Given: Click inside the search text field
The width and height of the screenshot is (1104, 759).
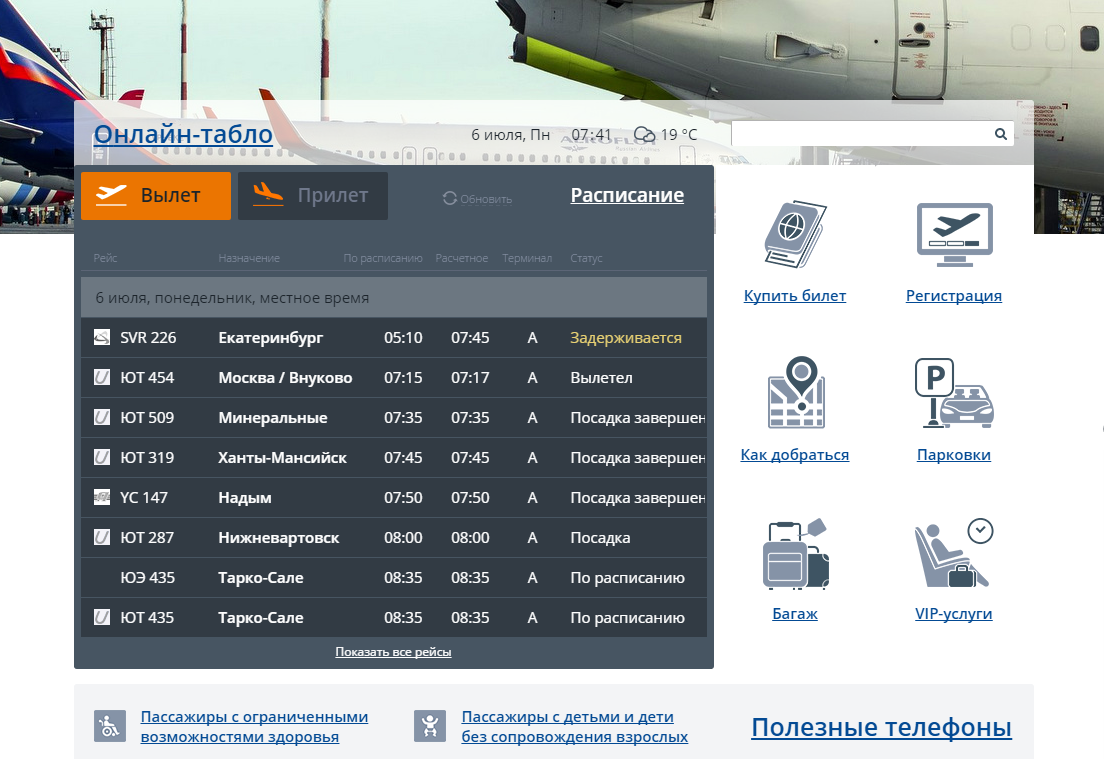Looking at the screenshot, I should pos(860,134).
